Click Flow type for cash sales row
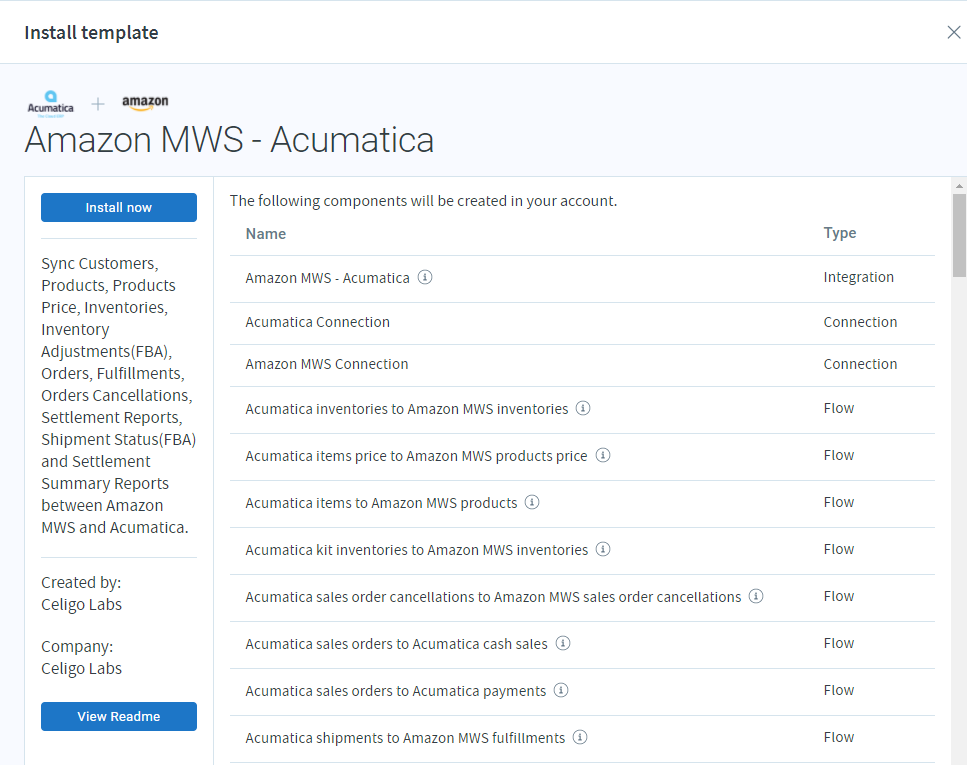967x765 pixels. (x=839, y=643)
